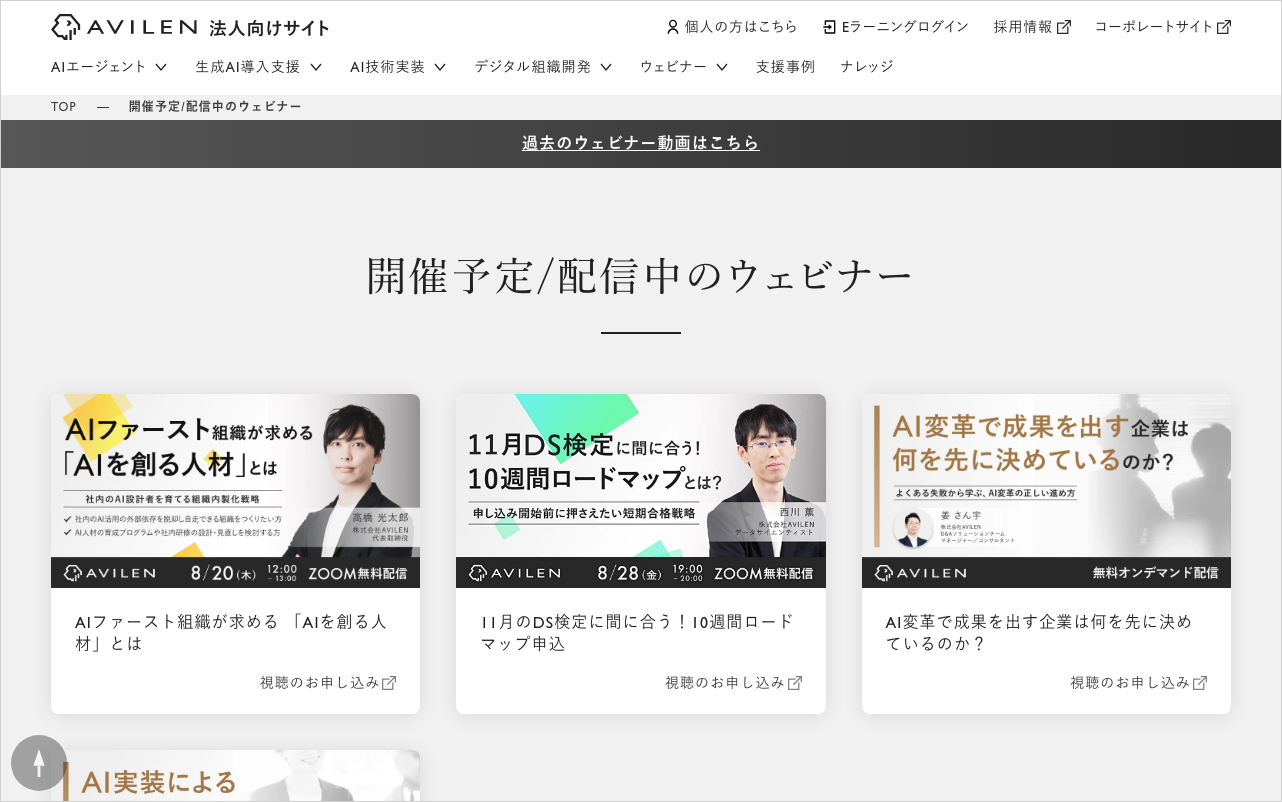The image size is (1282, 802).
Task: Open the 生成AI導入支援 nav item
Action: point(248,67)
